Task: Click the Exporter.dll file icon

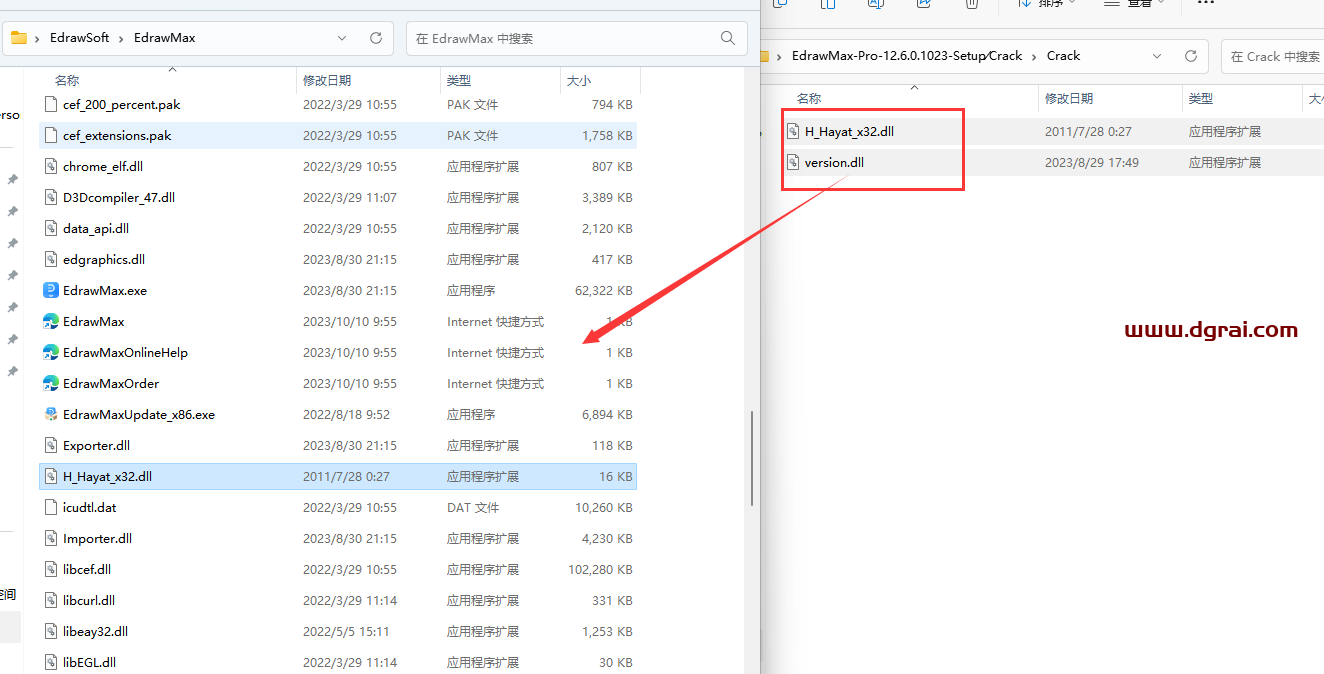Action: [52, 446]
